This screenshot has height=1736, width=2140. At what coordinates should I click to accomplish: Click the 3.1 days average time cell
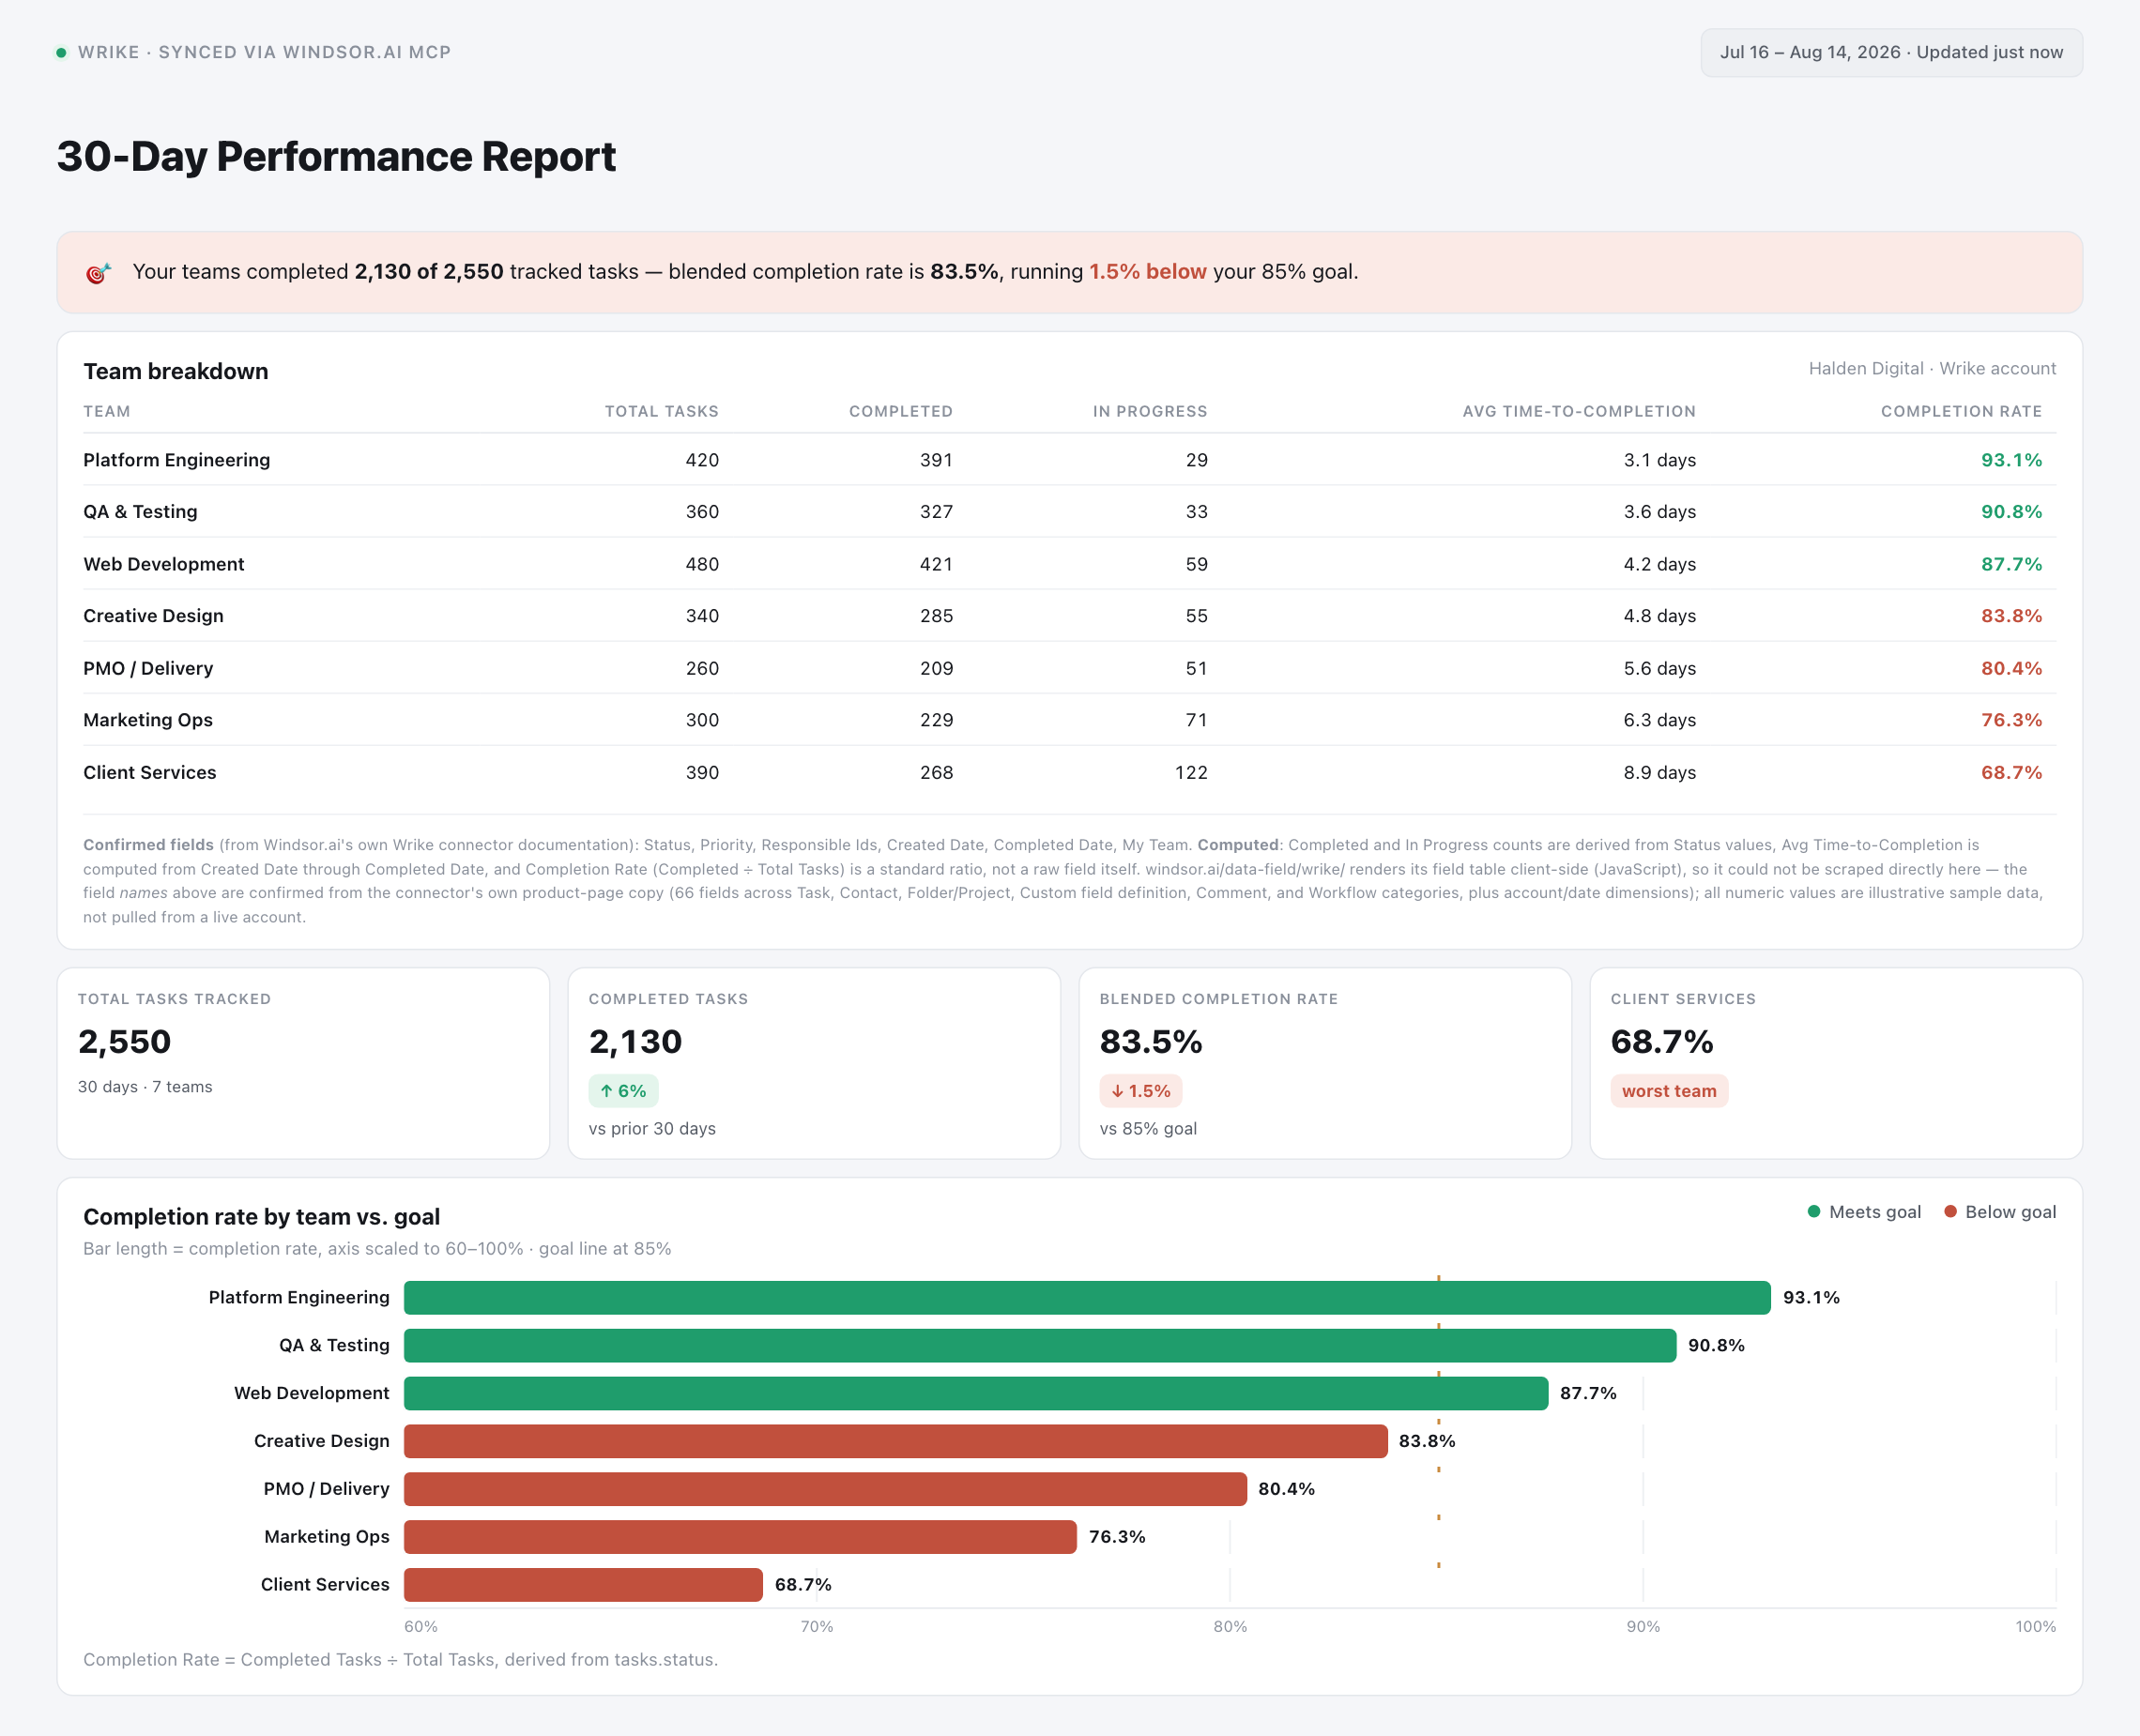1660,460
